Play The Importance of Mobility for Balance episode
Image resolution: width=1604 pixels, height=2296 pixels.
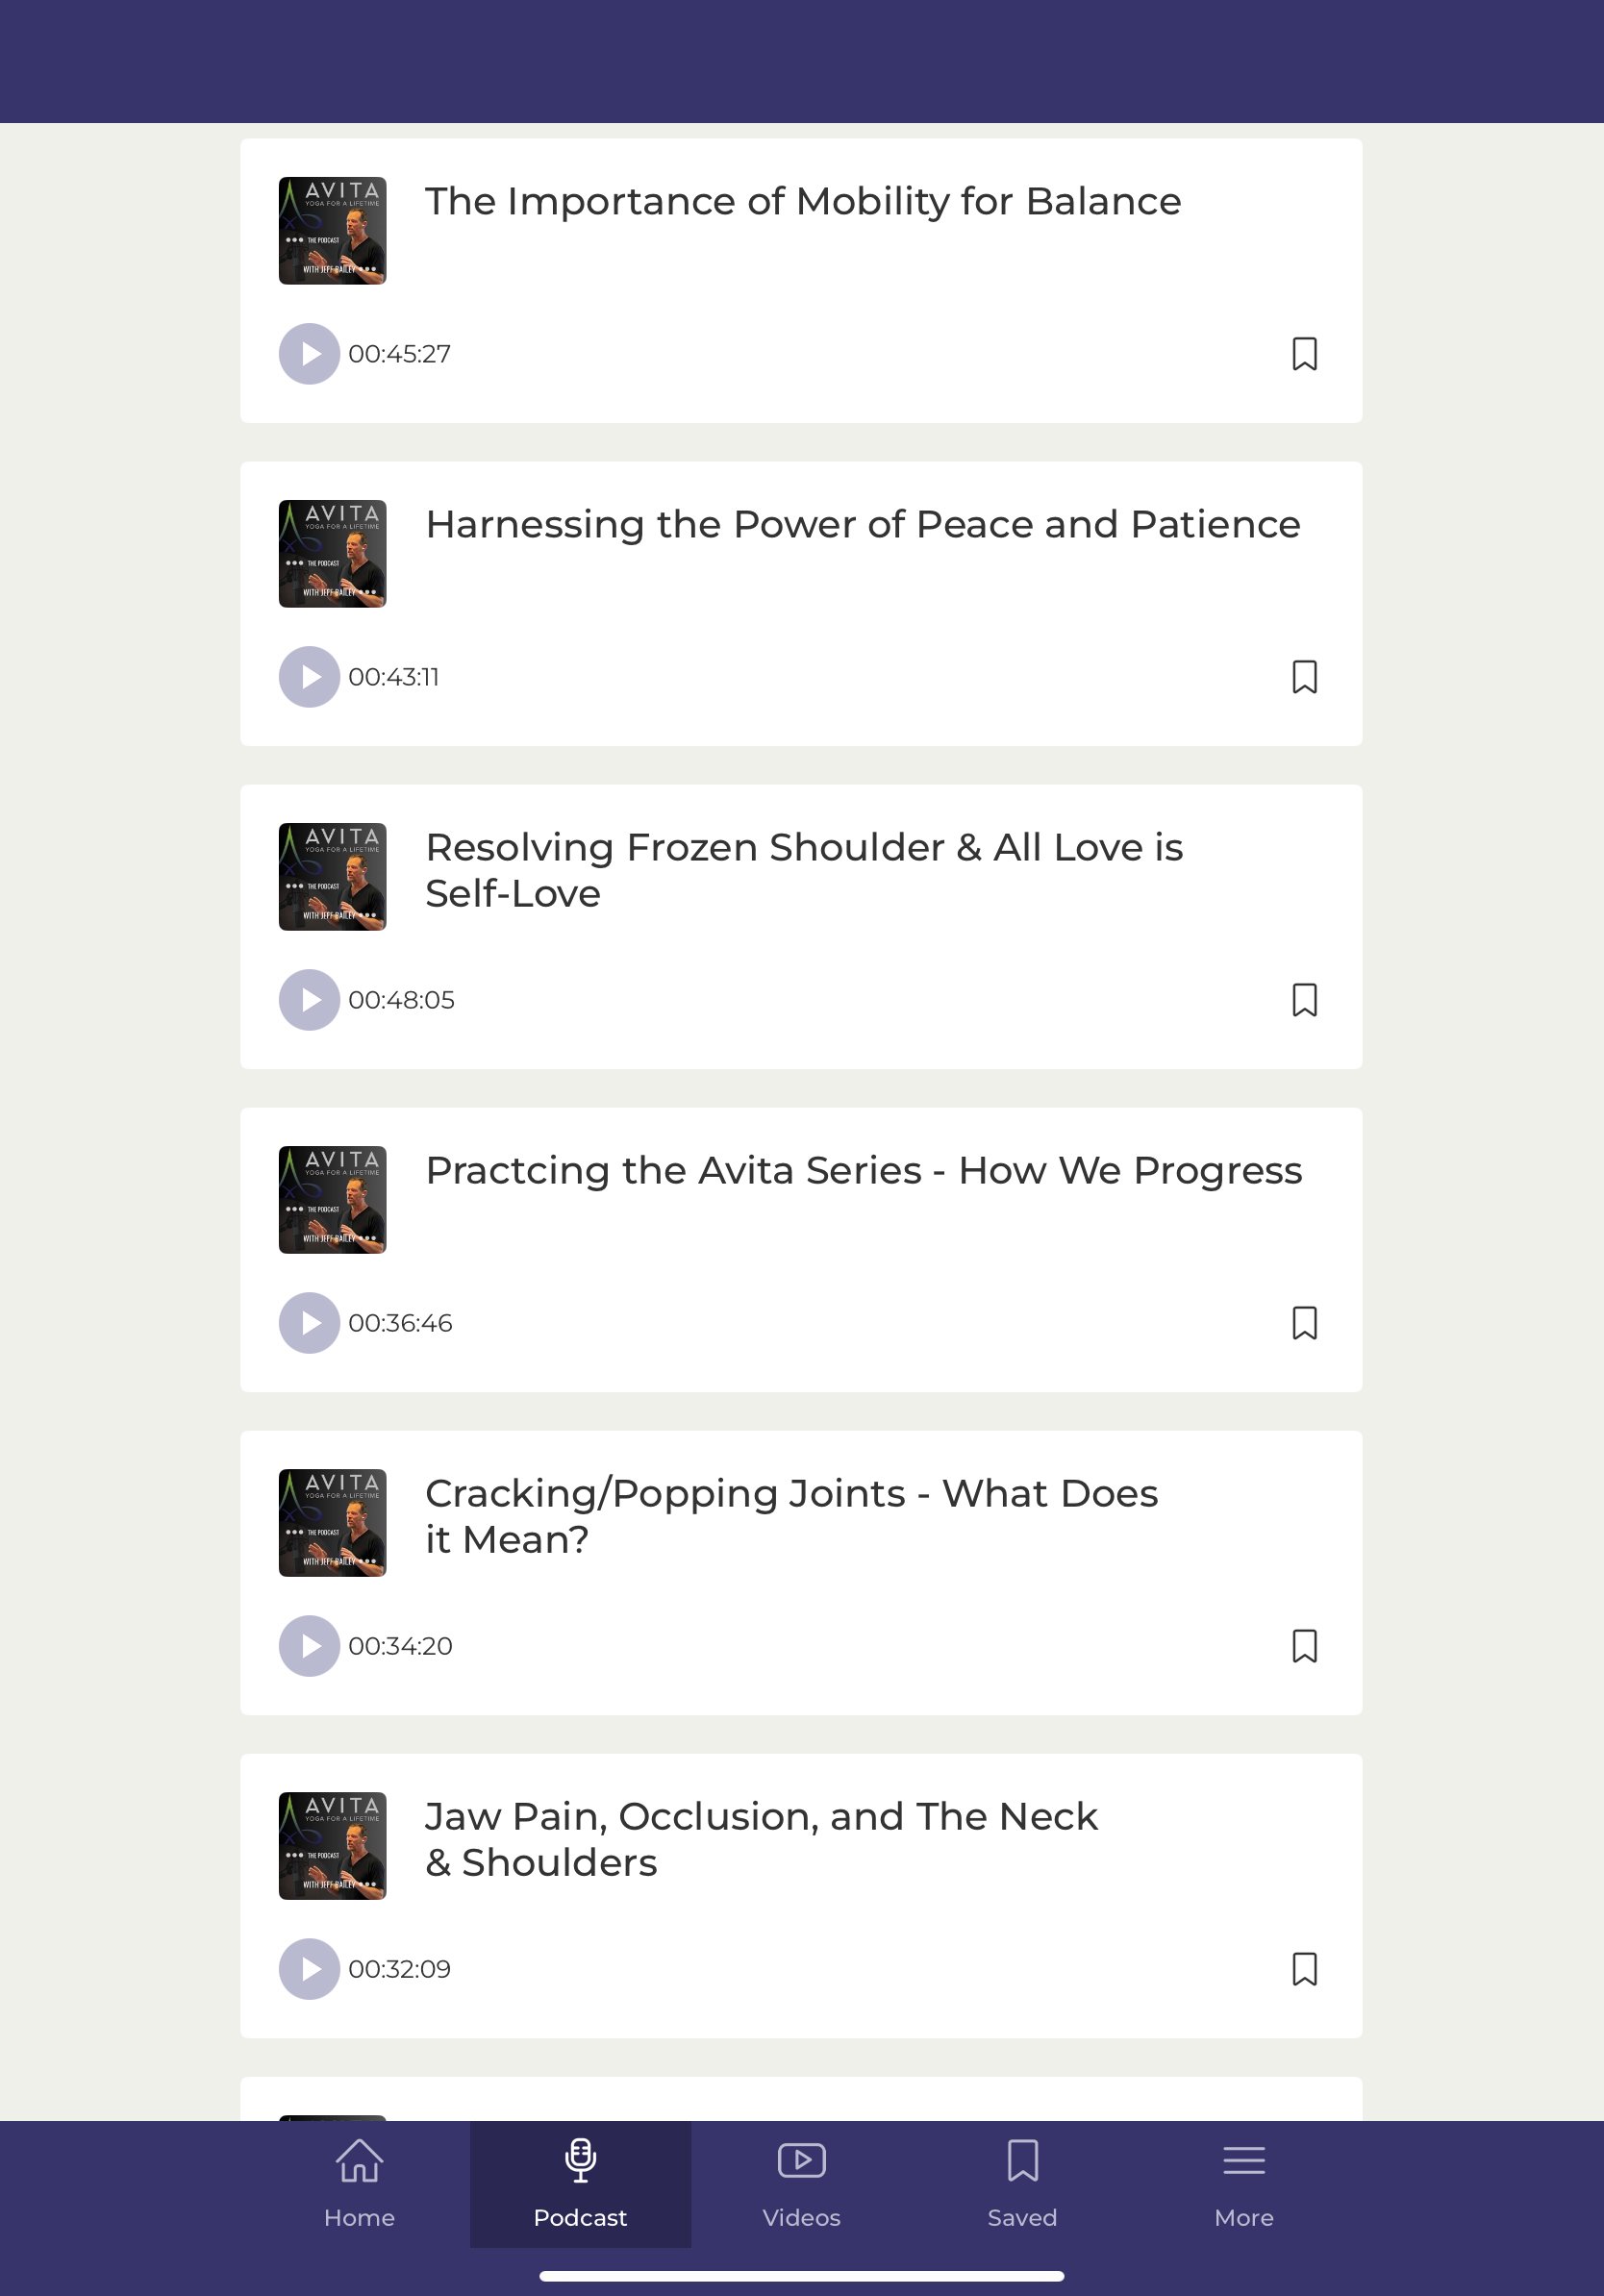[309, 354]
